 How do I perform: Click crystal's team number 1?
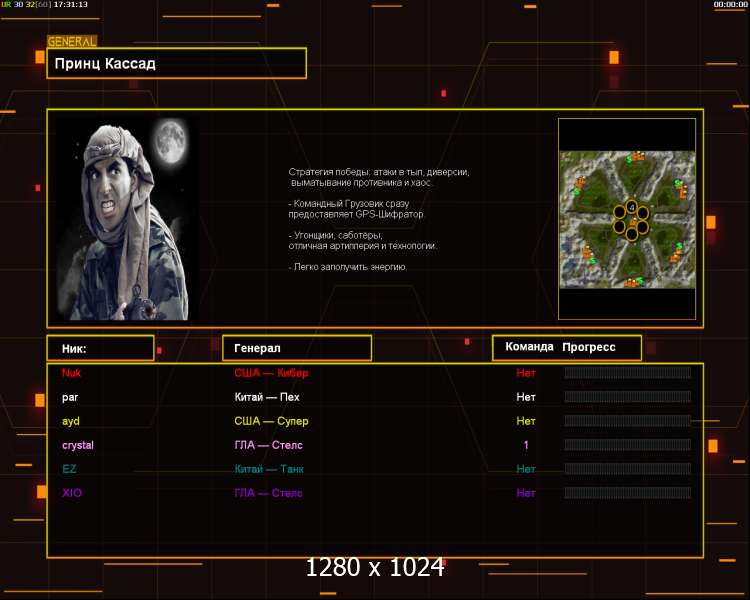[526, 445]
